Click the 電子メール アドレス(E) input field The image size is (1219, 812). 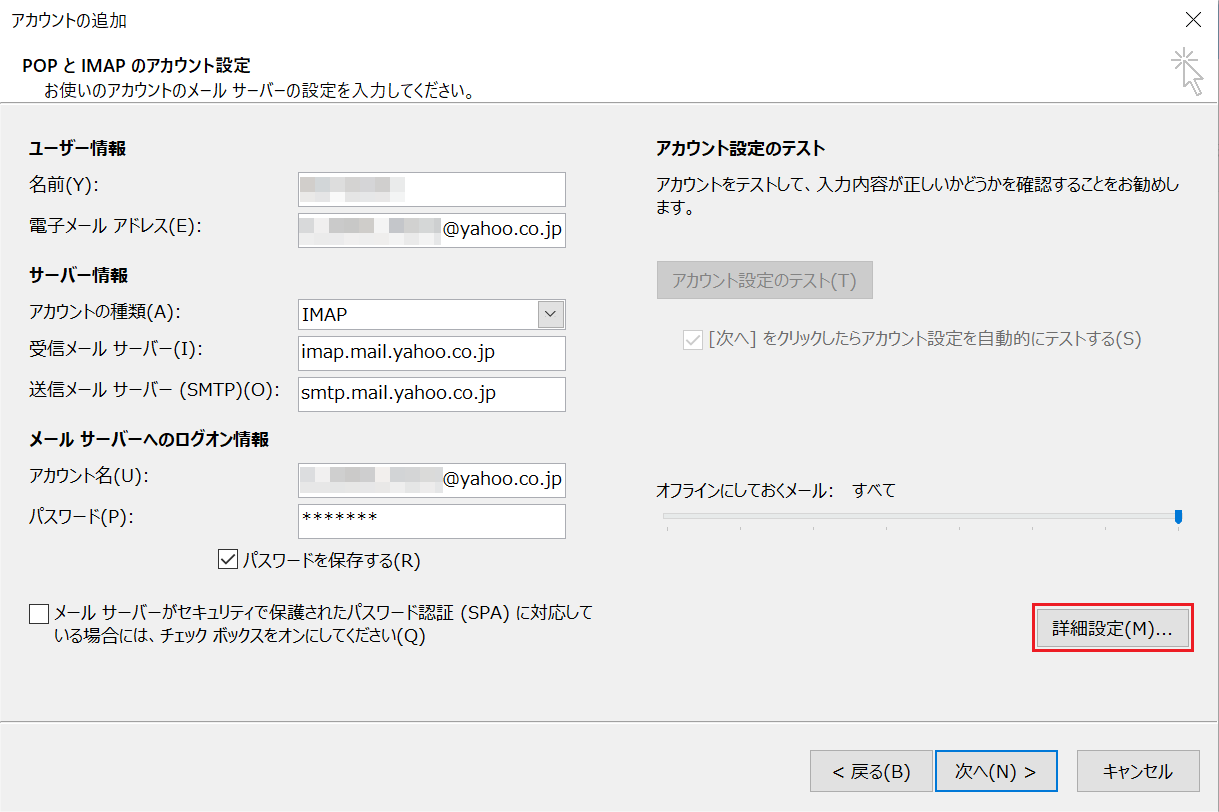432,229
